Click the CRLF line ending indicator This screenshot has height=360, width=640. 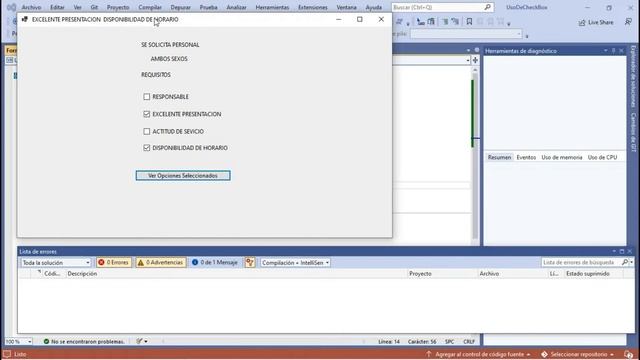click(469, 341)
